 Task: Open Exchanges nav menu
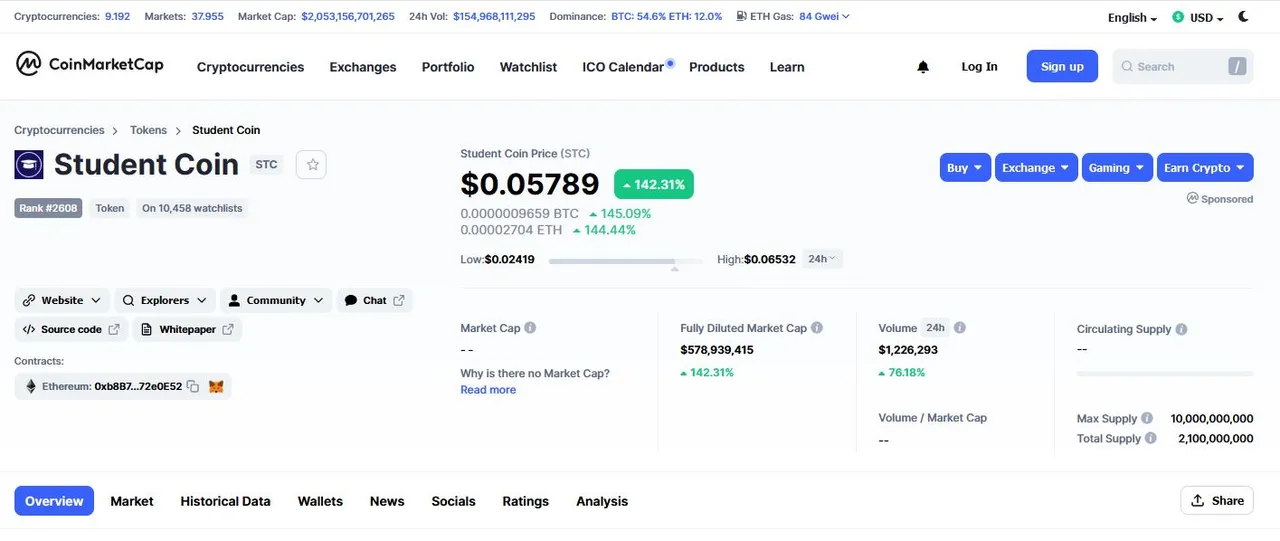click(x=363, y=67)
